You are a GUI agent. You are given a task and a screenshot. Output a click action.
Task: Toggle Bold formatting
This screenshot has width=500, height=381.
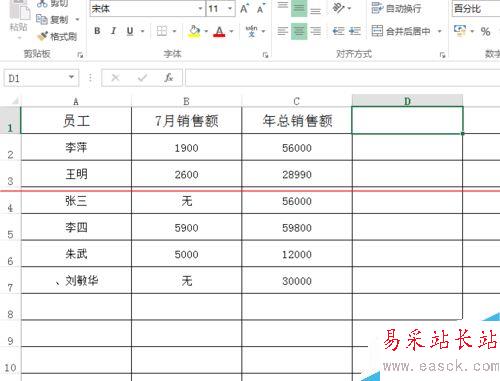point(97,31)
